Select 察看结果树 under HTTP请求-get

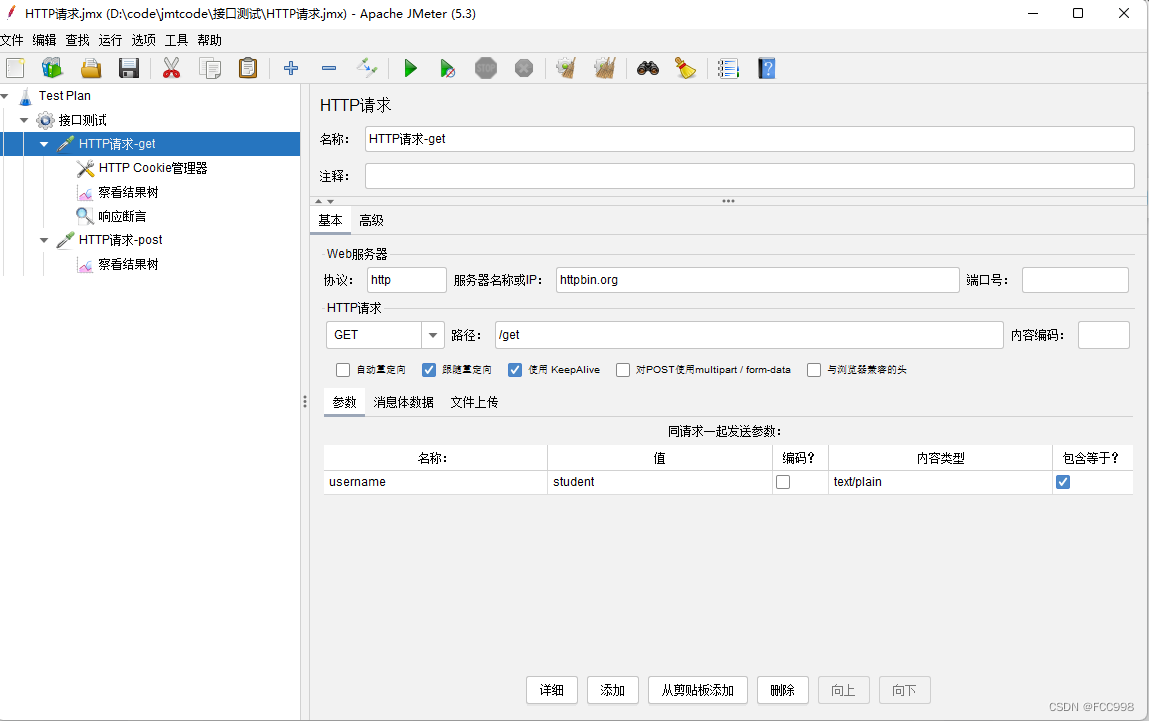click(x=128, y=192)
